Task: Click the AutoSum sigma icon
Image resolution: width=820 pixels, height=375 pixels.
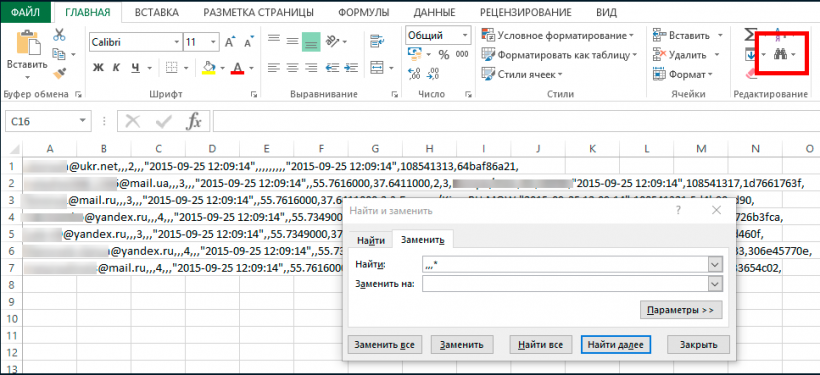Action: click(750, 34)
